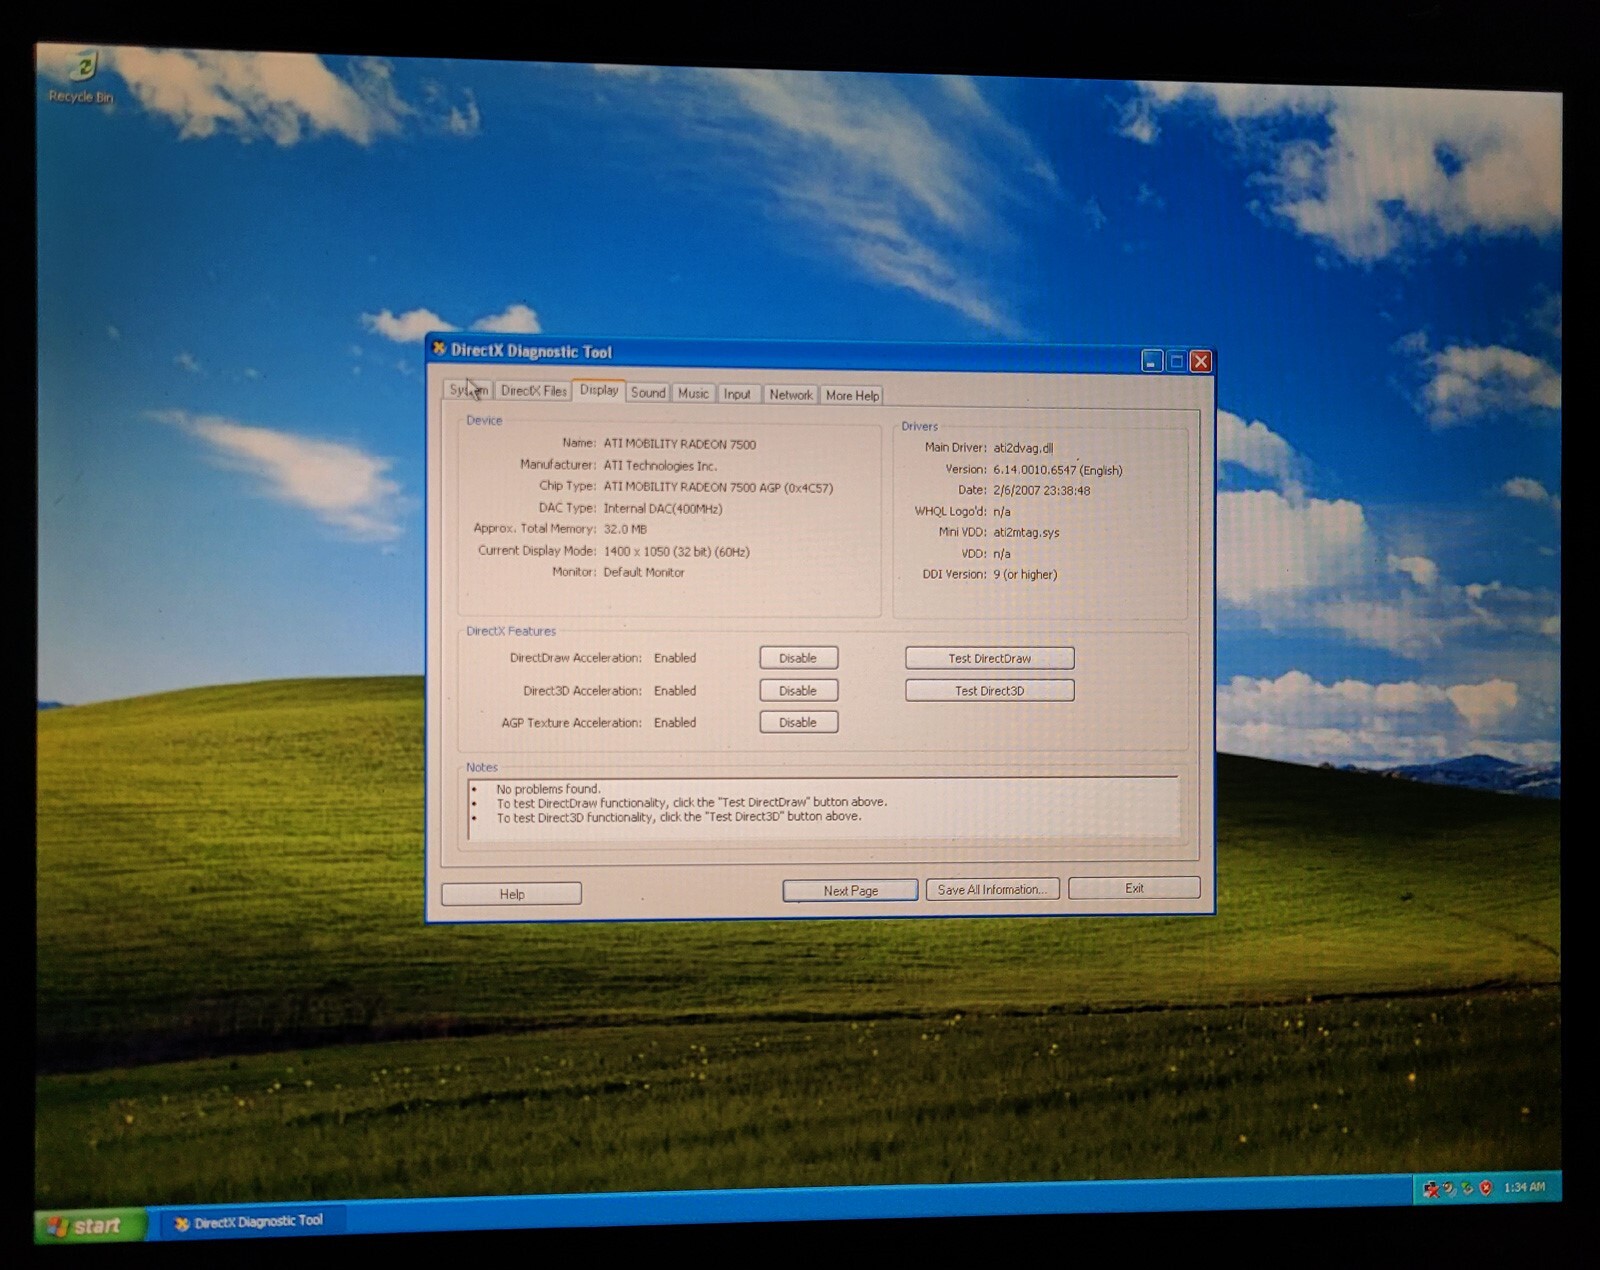Viewport: 1600px width, 1270px height.
Task: Click the Next Page button
Action: pos(850,890)
